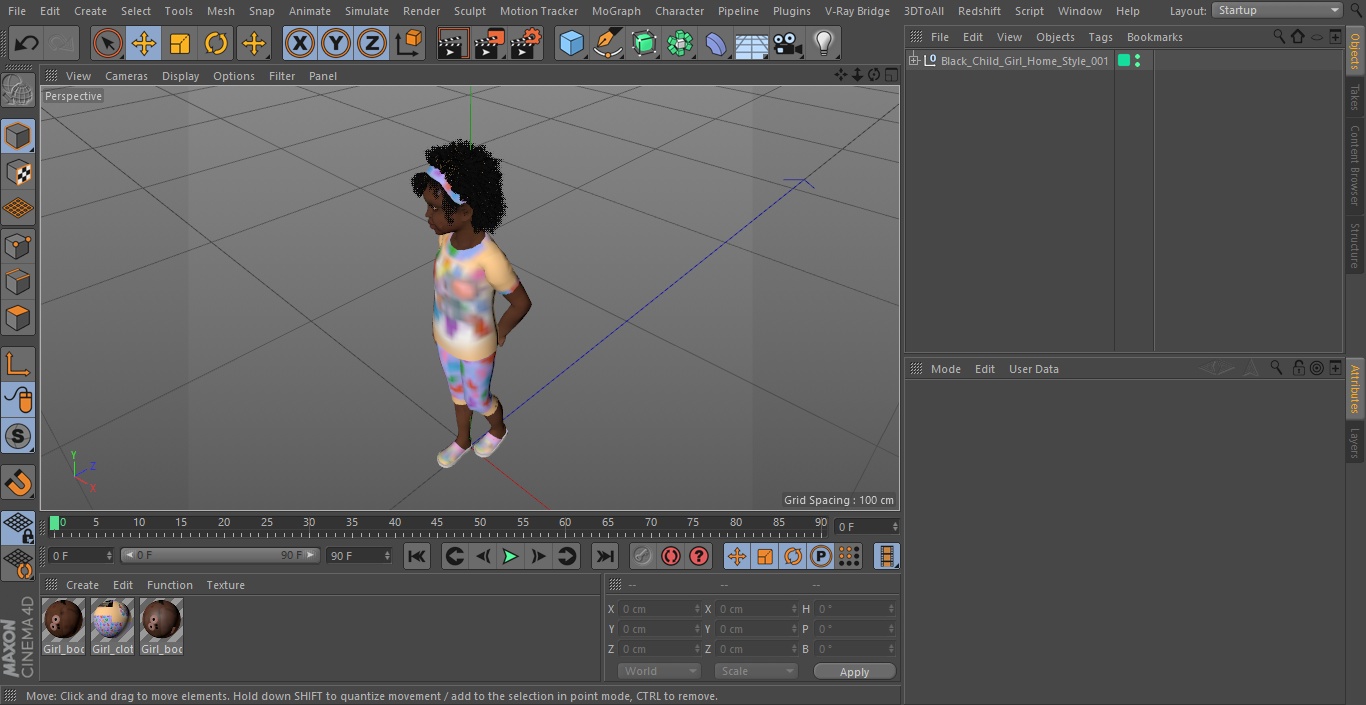Select the Scale tool

180,43
